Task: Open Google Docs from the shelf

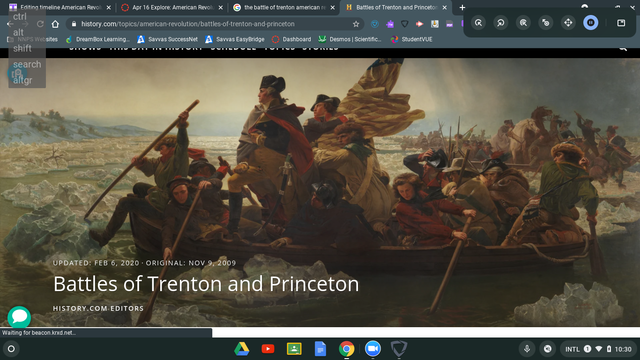Action: point(320,349)
